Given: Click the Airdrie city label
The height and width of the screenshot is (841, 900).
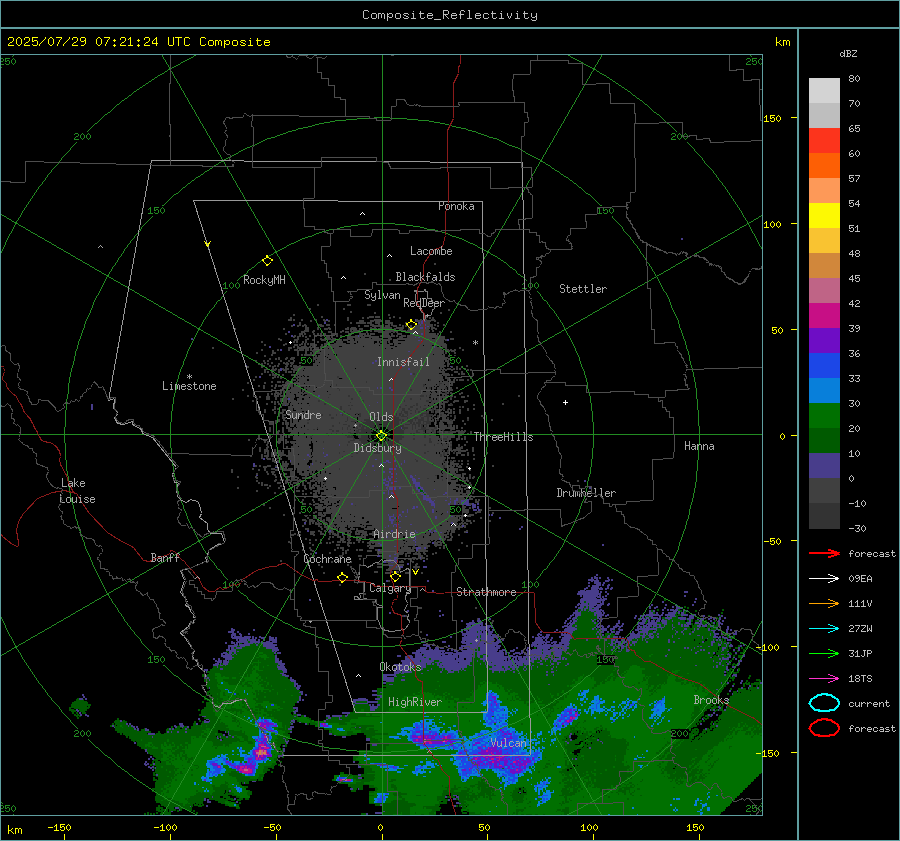Looking at the screenshot, I should [394, 534].
